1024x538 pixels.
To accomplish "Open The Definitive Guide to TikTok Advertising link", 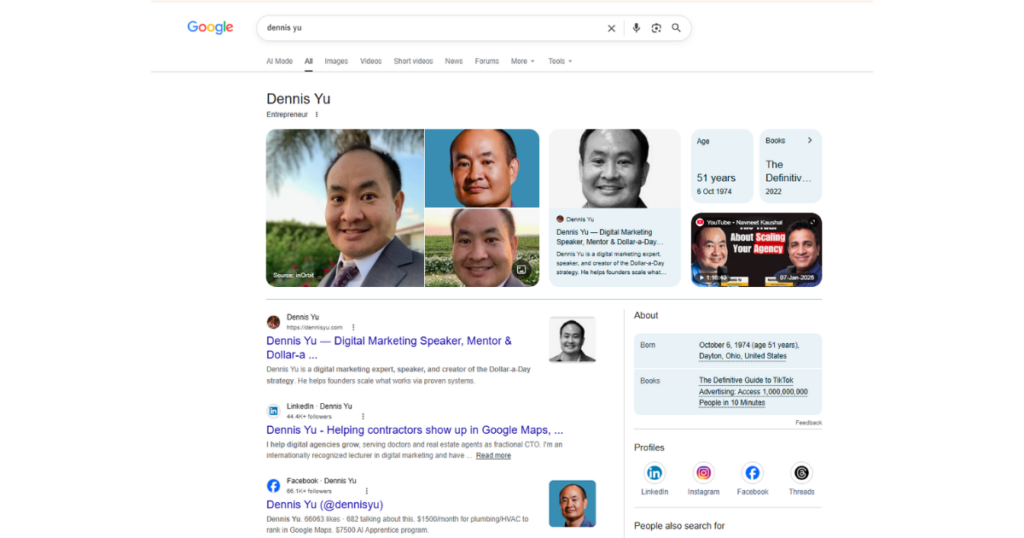I will click(753, 392).
